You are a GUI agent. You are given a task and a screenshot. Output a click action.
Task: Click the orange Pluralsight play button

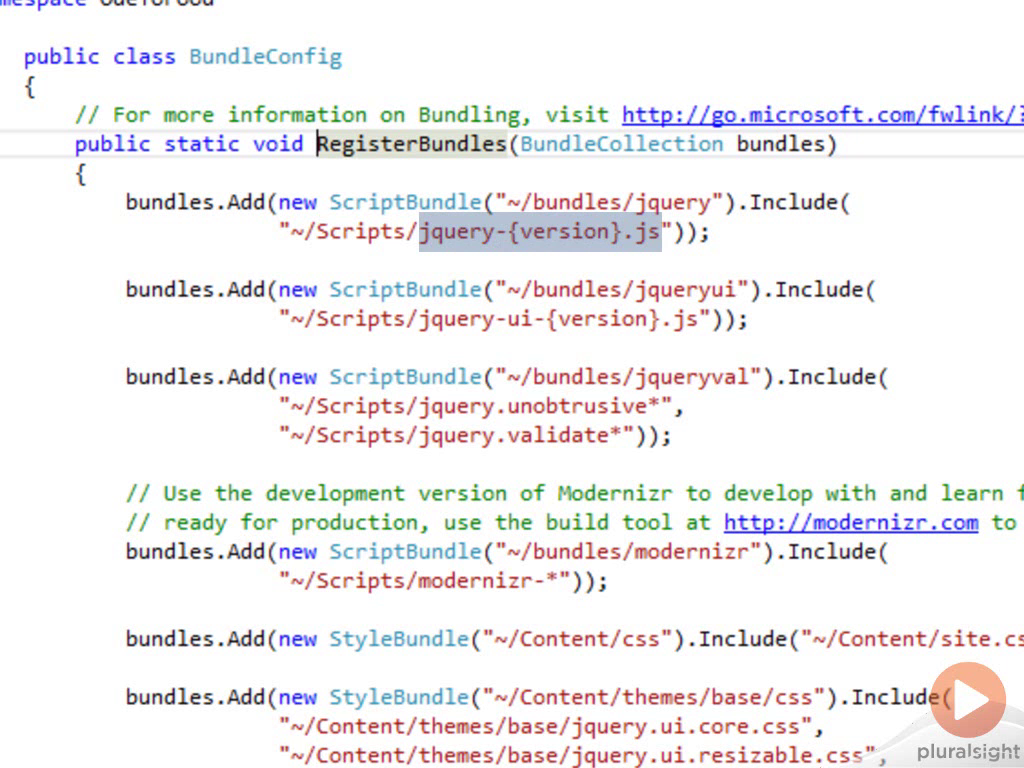click(x=968, y=700)
